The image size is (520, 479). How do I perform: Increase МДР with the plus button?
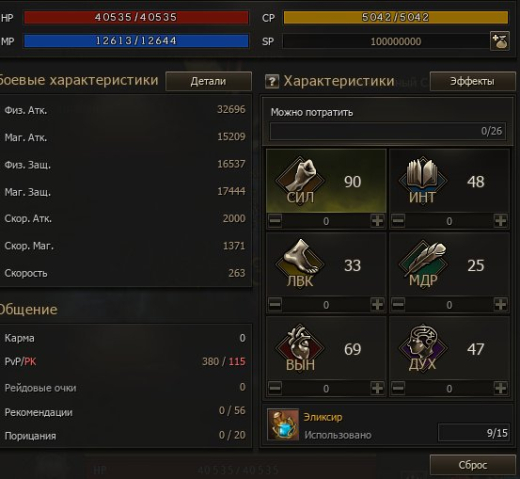pyautogui.click(x=500, y=304)
